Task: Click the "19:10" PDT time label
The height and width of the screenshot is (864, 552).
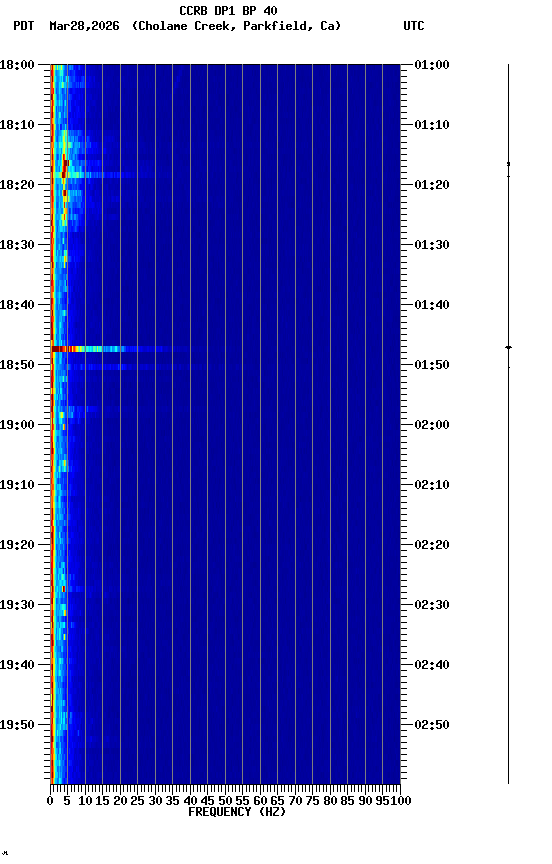Action: click(17, 485)
